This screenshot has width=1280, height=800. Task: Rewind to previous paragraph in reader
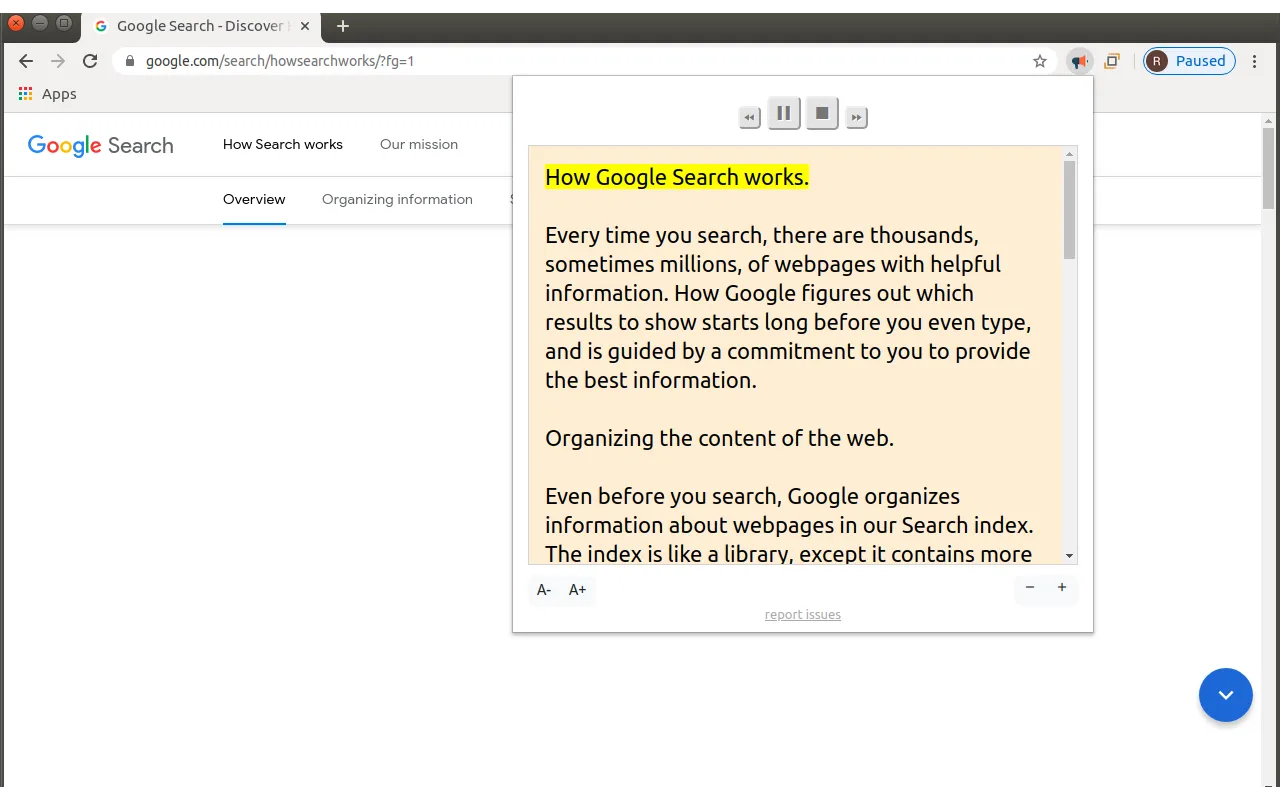[x=749, y=118]
